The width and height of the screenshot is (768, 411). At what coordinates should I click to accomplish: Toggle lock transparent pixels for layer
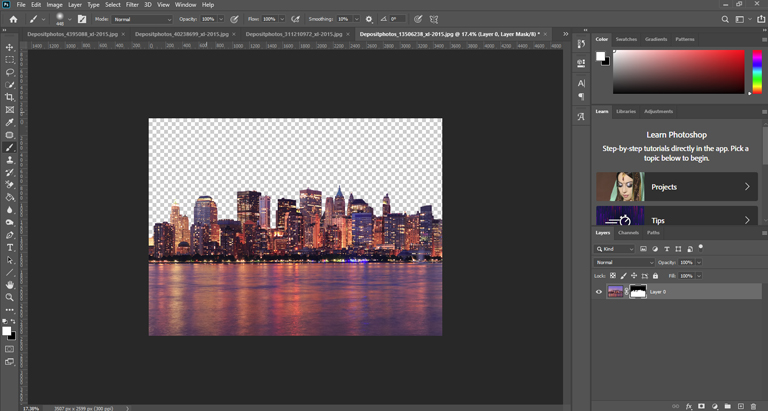point(613,276)
